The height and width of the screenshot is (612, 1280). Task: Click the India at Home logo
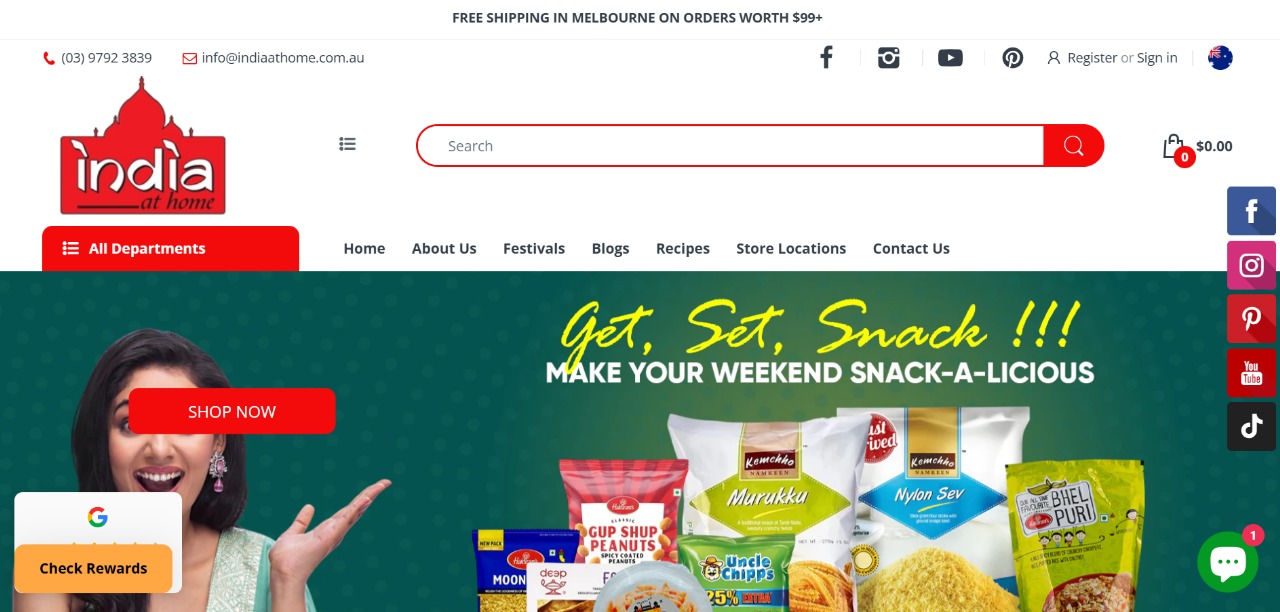[x=143, y=146]
